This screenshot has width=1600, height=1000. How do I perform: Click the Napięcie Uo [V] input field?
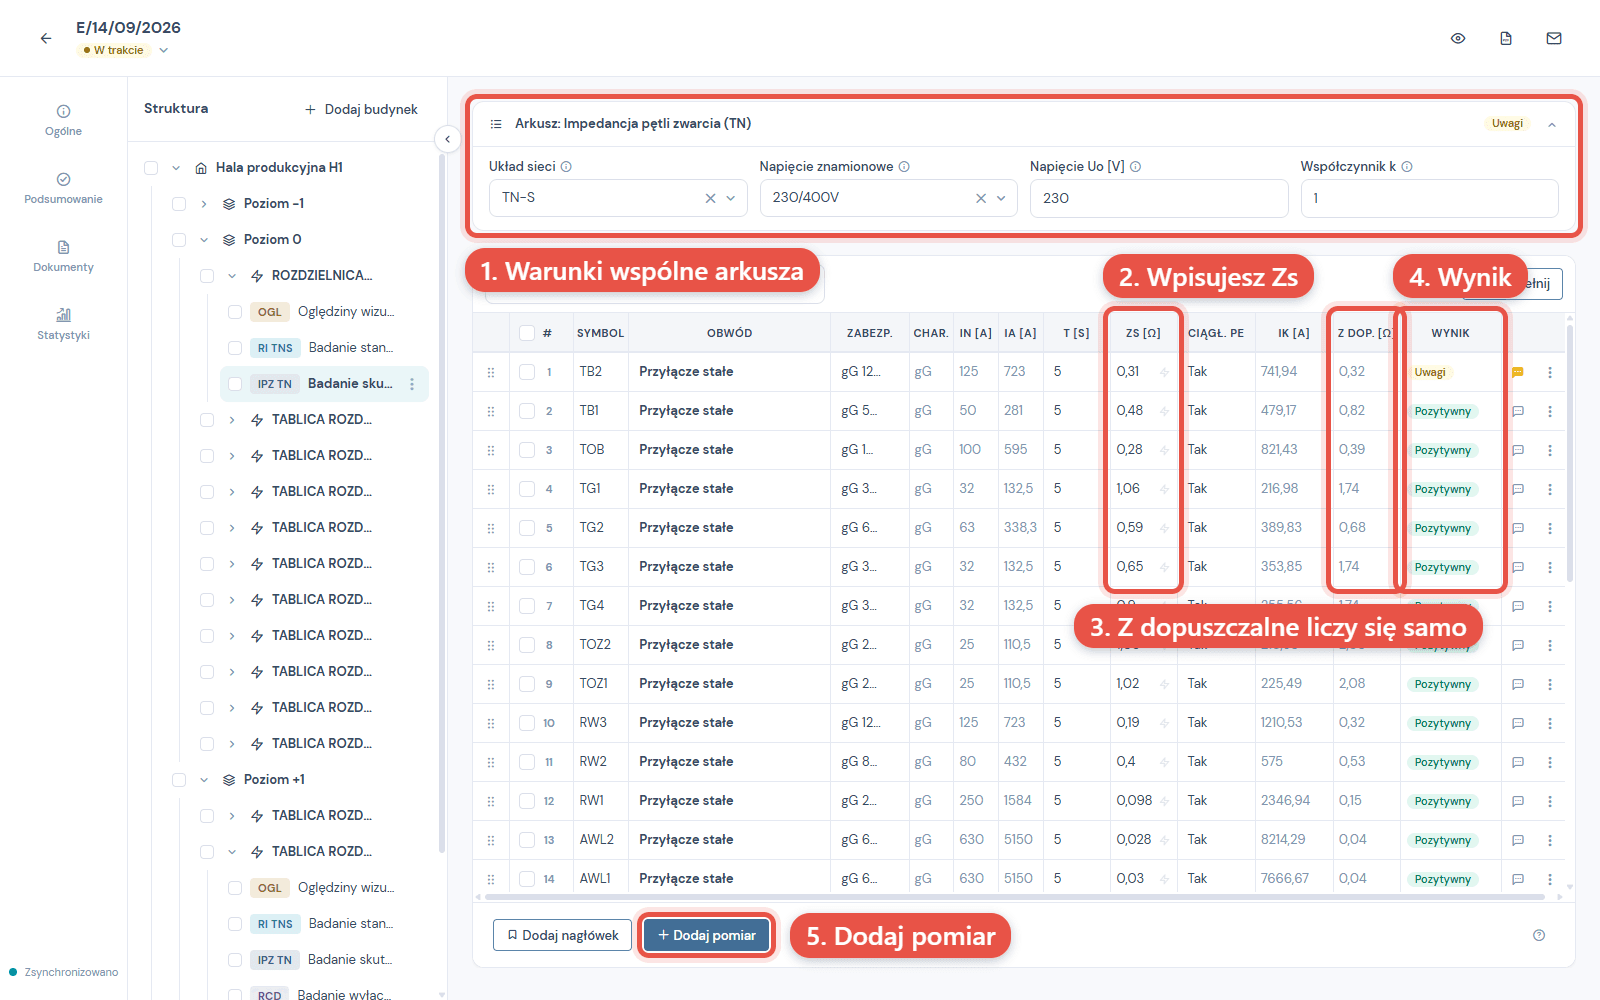pyautogui.click(x=1159, y=198)
